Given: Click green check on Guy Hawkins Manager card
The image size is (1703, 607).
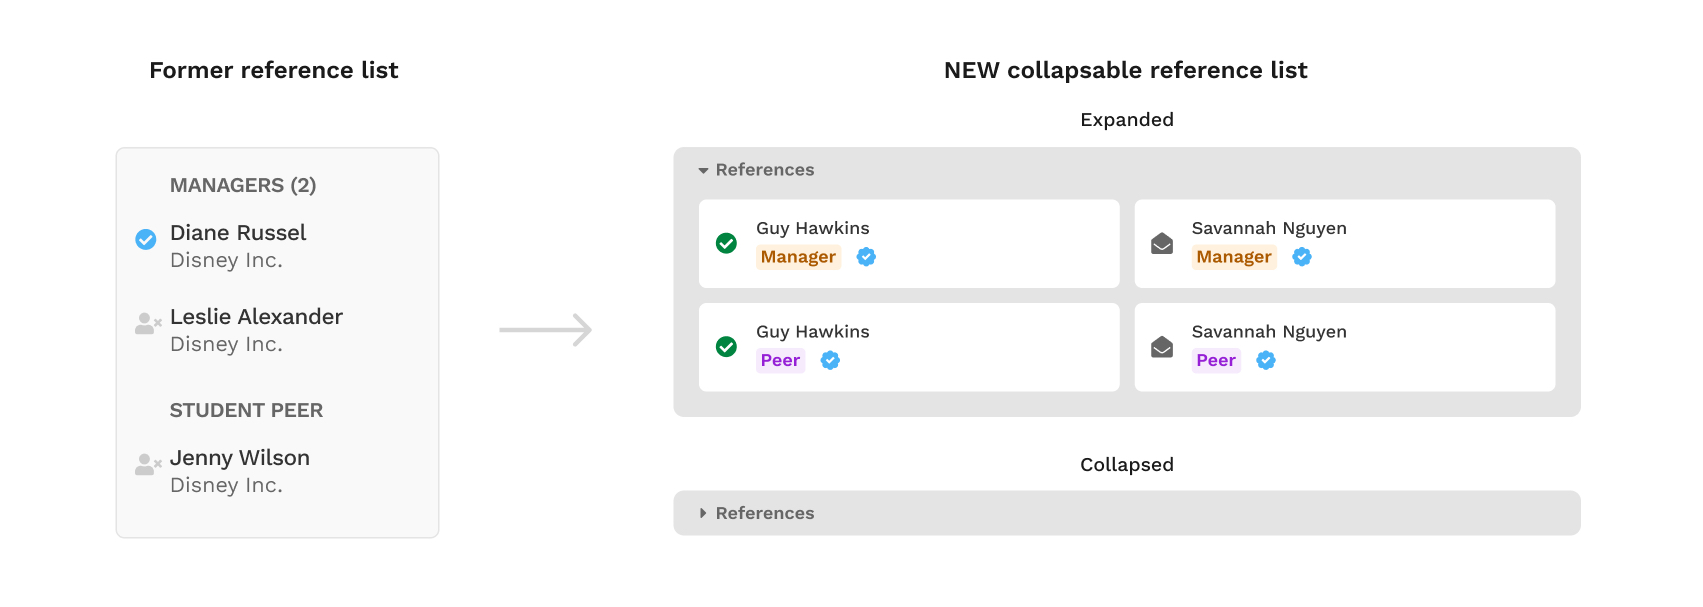Looking at the screenshot, I should tap(727, 243).
